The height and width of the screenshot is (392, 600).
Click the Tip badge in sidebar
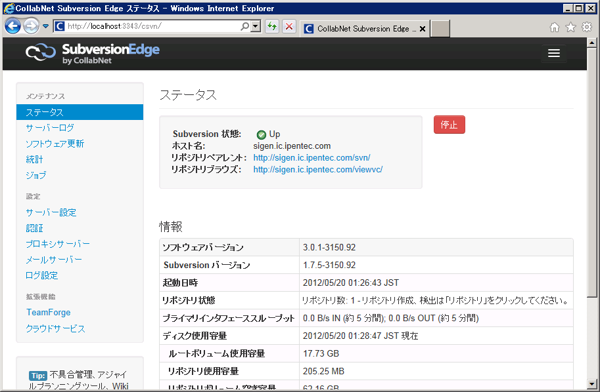click(x=38, y=376)
